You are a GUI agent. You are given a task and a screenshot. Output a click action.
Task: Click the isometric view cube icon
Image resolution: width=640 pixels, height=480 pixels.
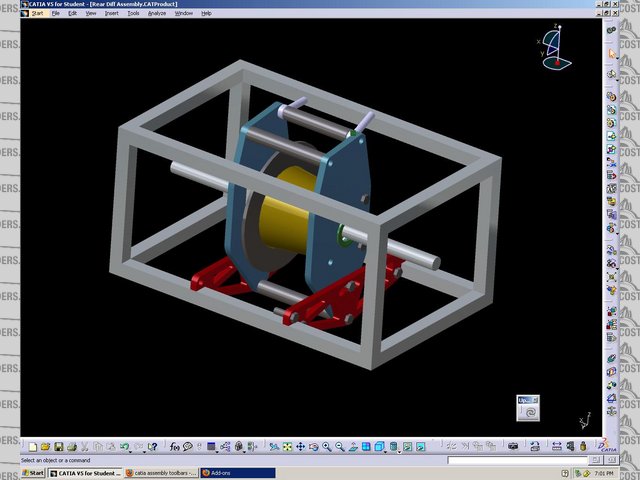[x=379, y=447]
